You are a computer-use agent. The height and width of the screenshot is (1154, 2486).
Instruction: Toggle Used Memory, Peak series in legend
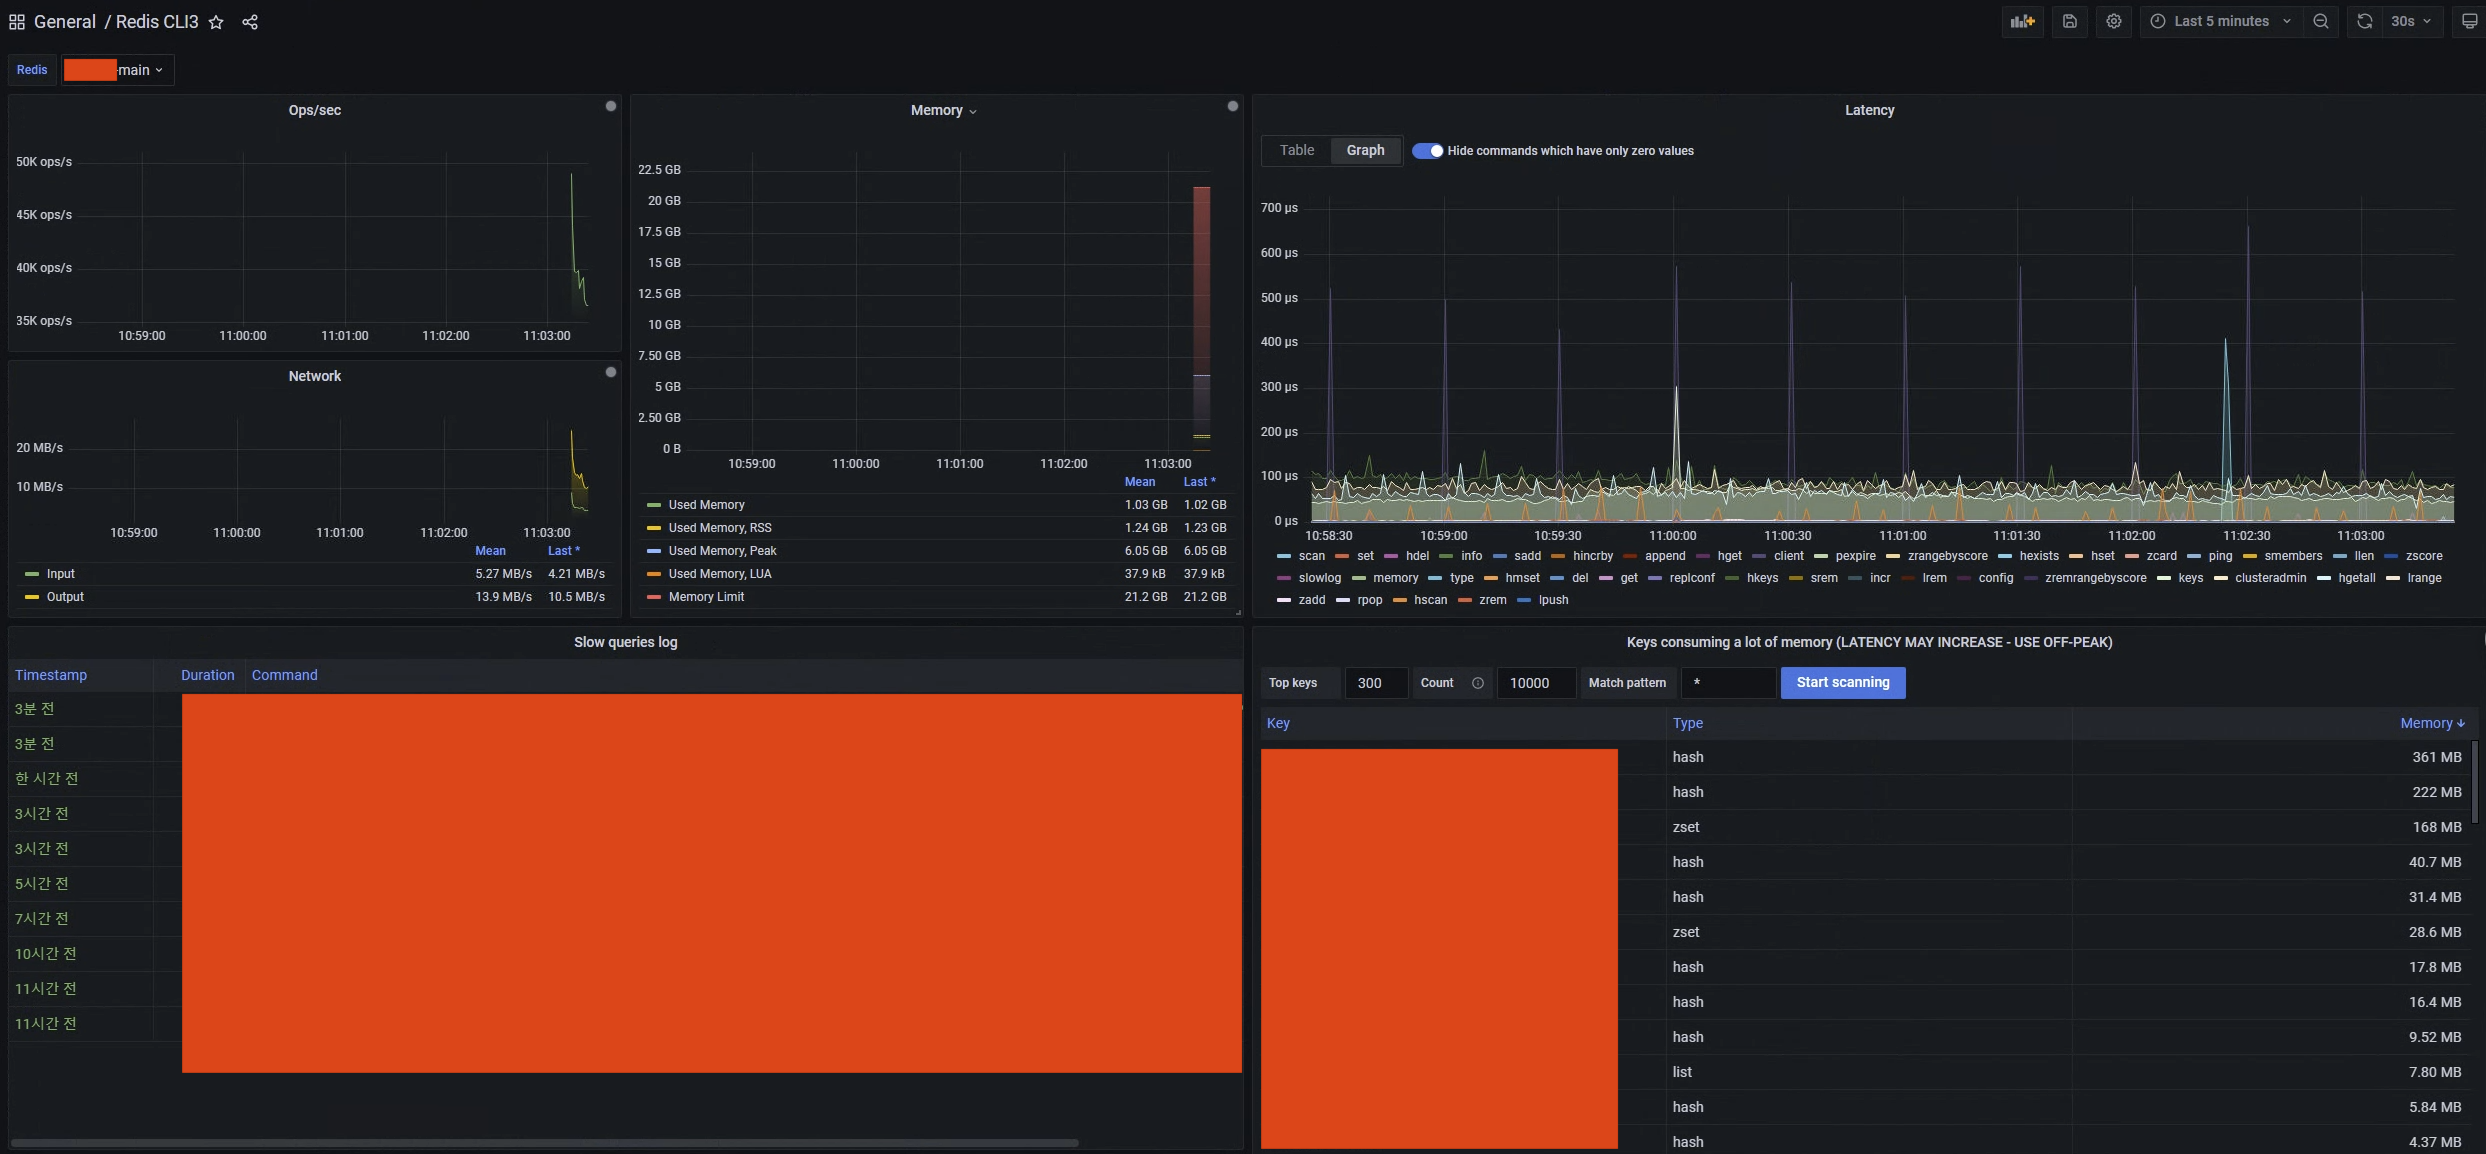click(x=722, y=551)
